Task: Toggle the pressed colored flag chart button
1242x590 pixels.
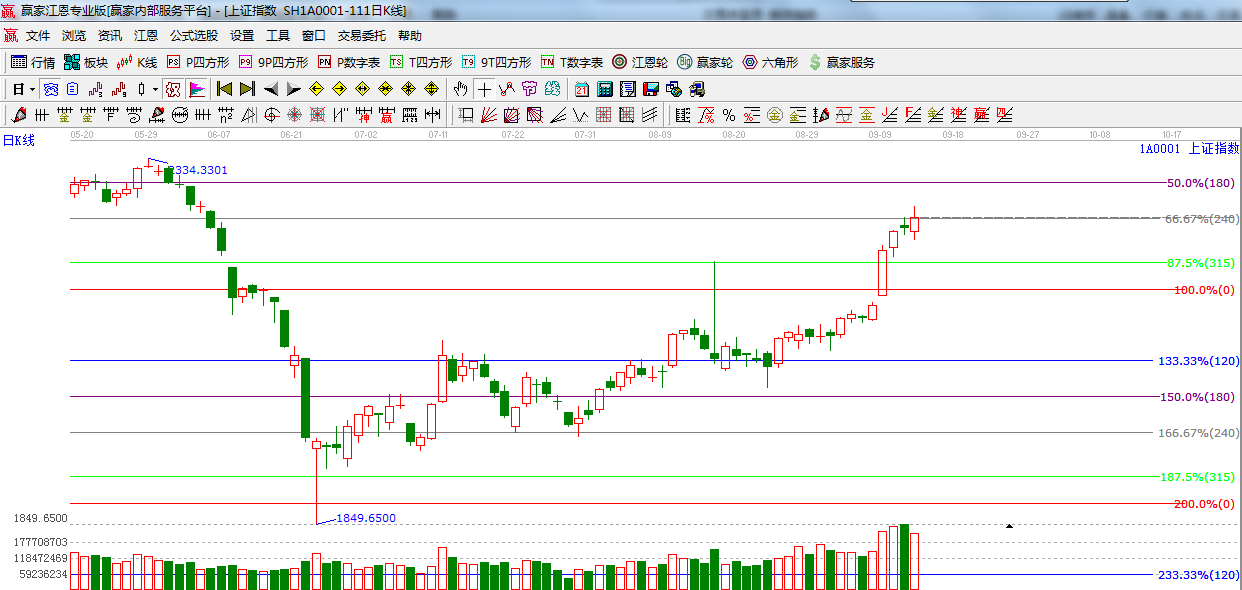Action: 196,89
